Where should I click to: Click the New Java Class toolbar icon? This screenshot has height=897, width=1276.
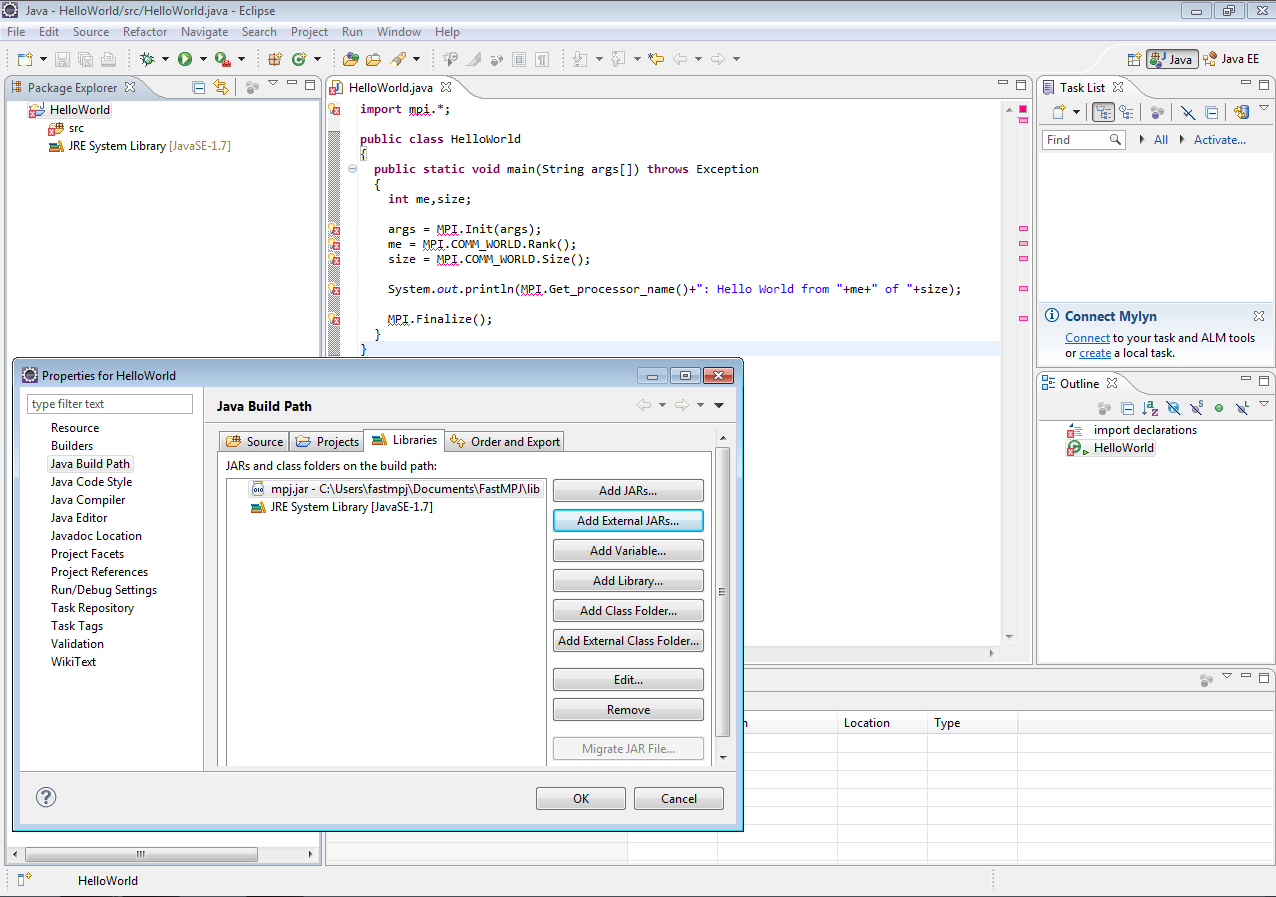pos(299,59)
